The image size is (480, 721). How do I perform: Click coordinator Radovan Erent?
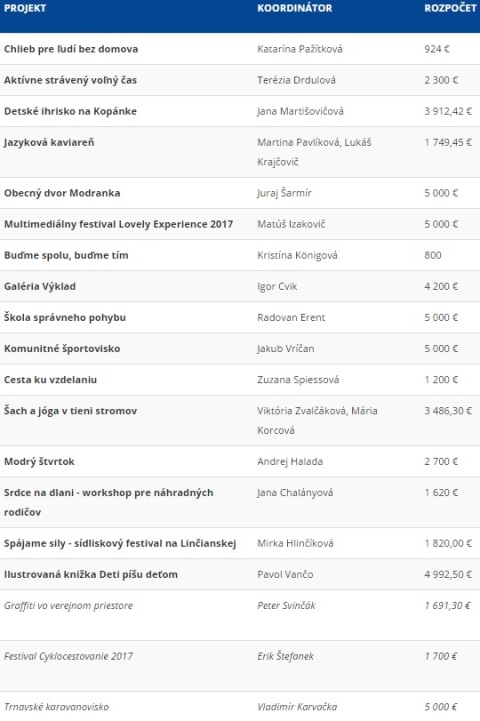tap(291, 318)
